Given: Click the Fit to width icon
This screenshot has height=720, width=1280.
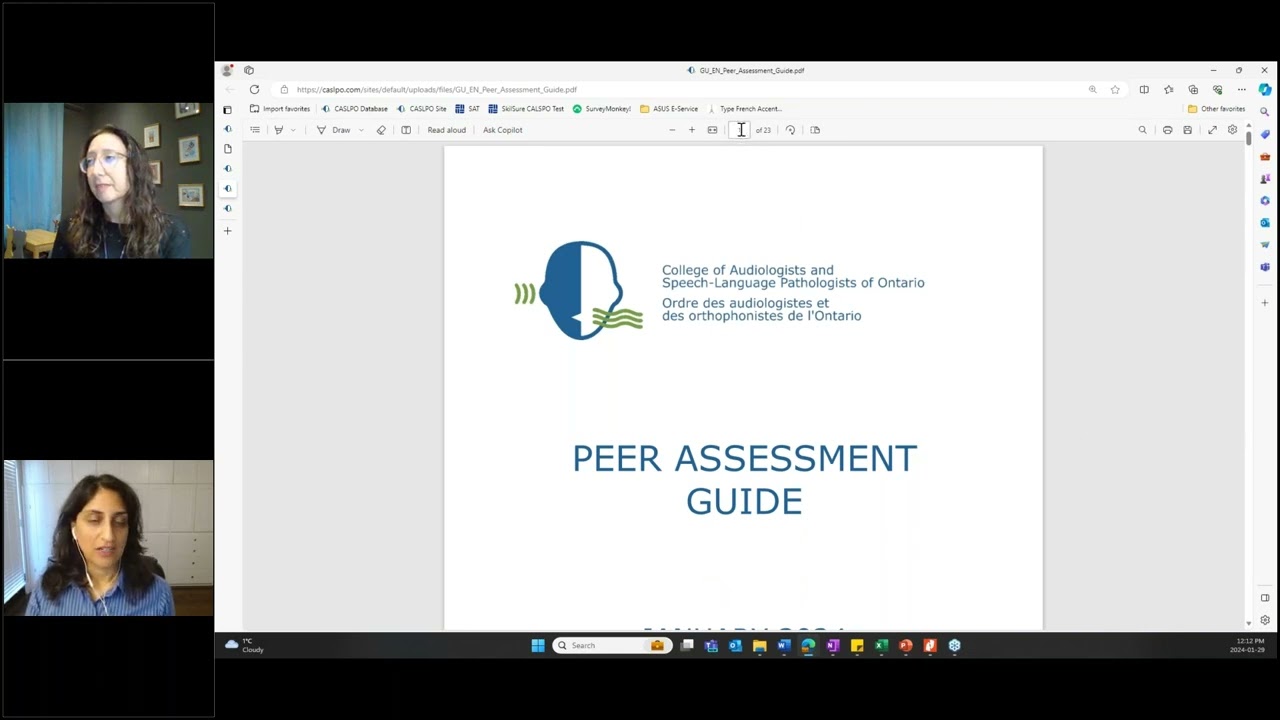Looking at the screenshot, I should [713, 130].
